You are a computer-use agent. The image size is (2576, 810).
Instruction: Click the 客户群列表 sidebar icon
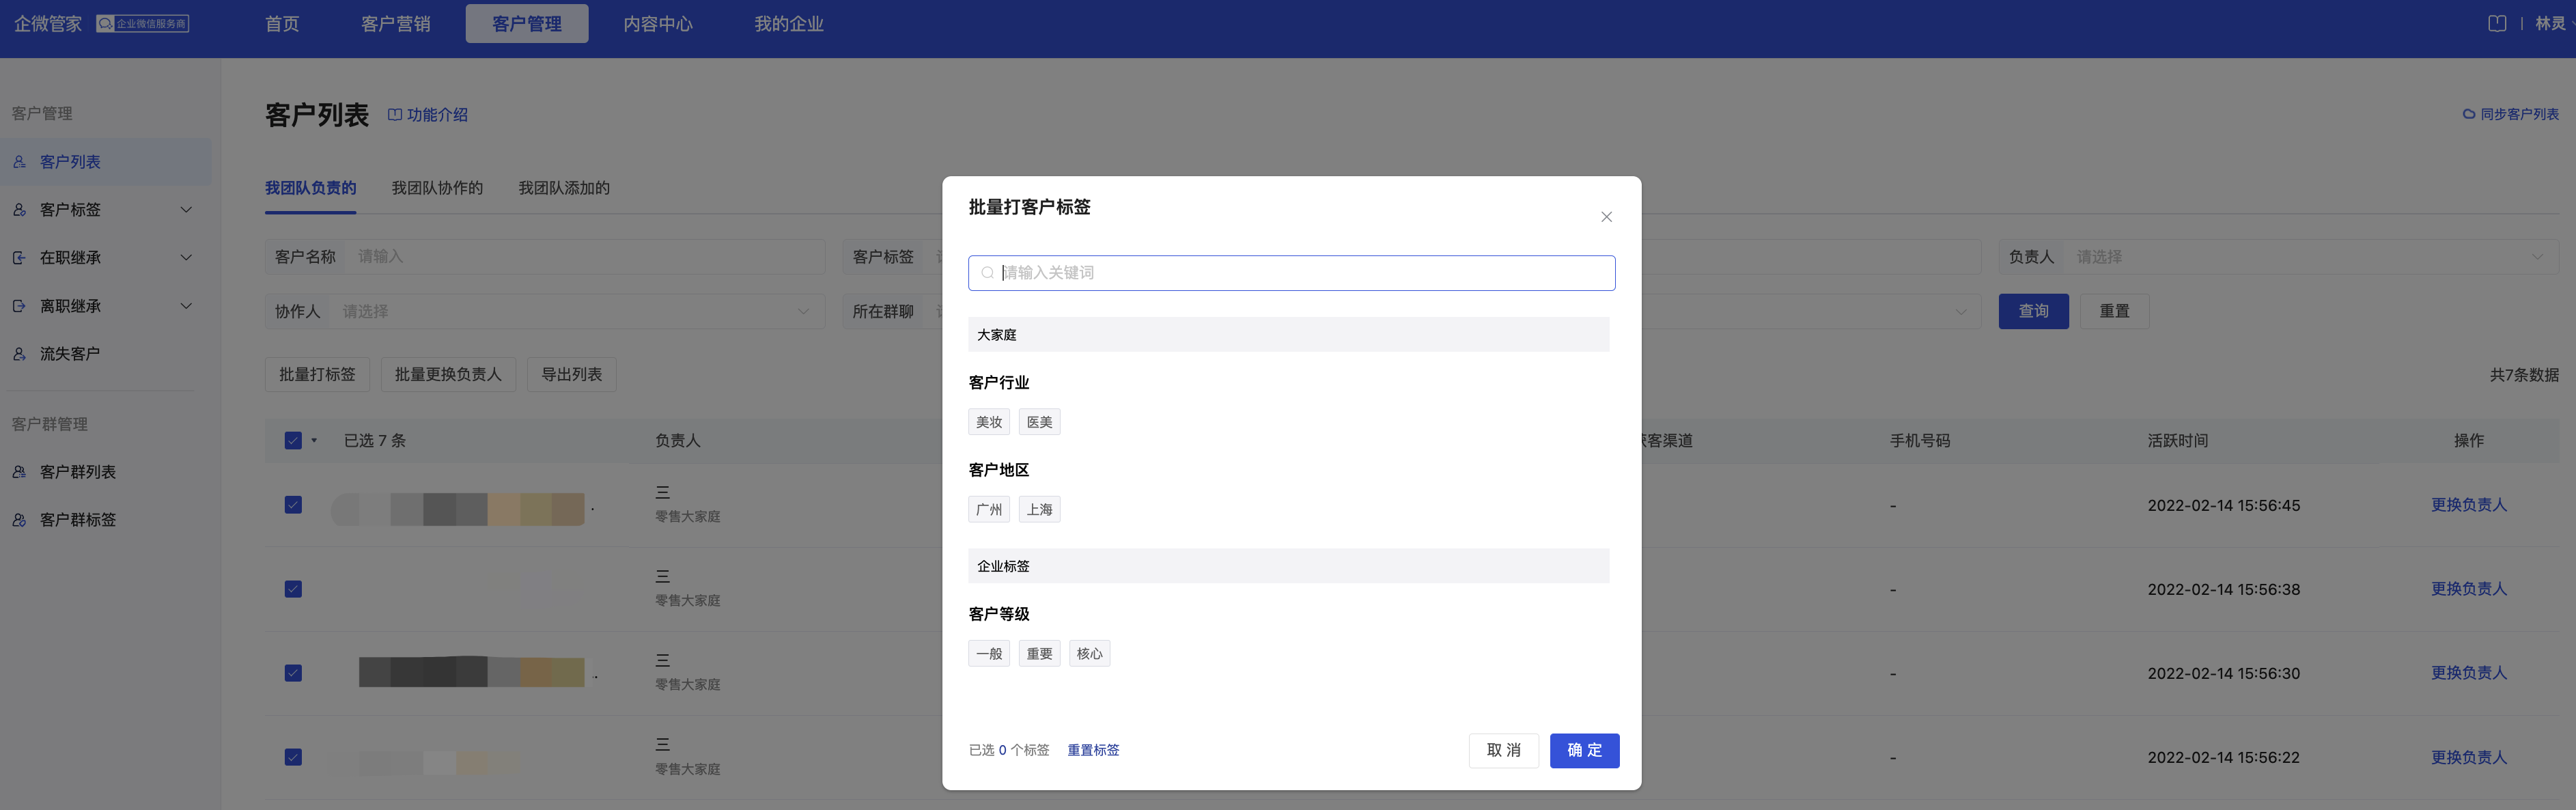pyautogui.click(x=19, y=472)
